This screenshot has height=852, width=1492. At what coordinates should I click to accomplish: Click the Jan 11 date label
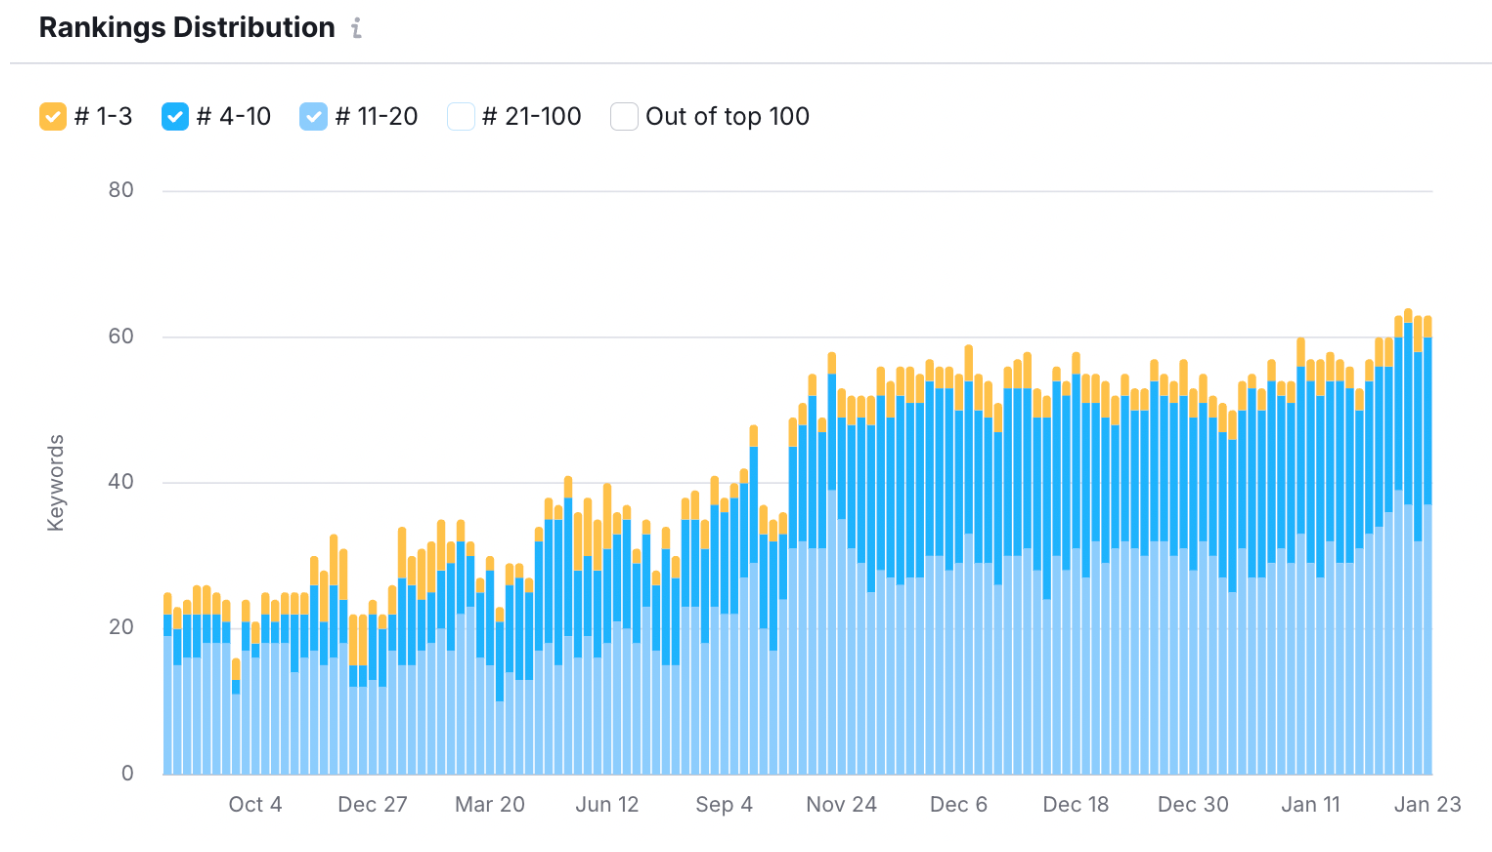click(x=1310, y=804)
